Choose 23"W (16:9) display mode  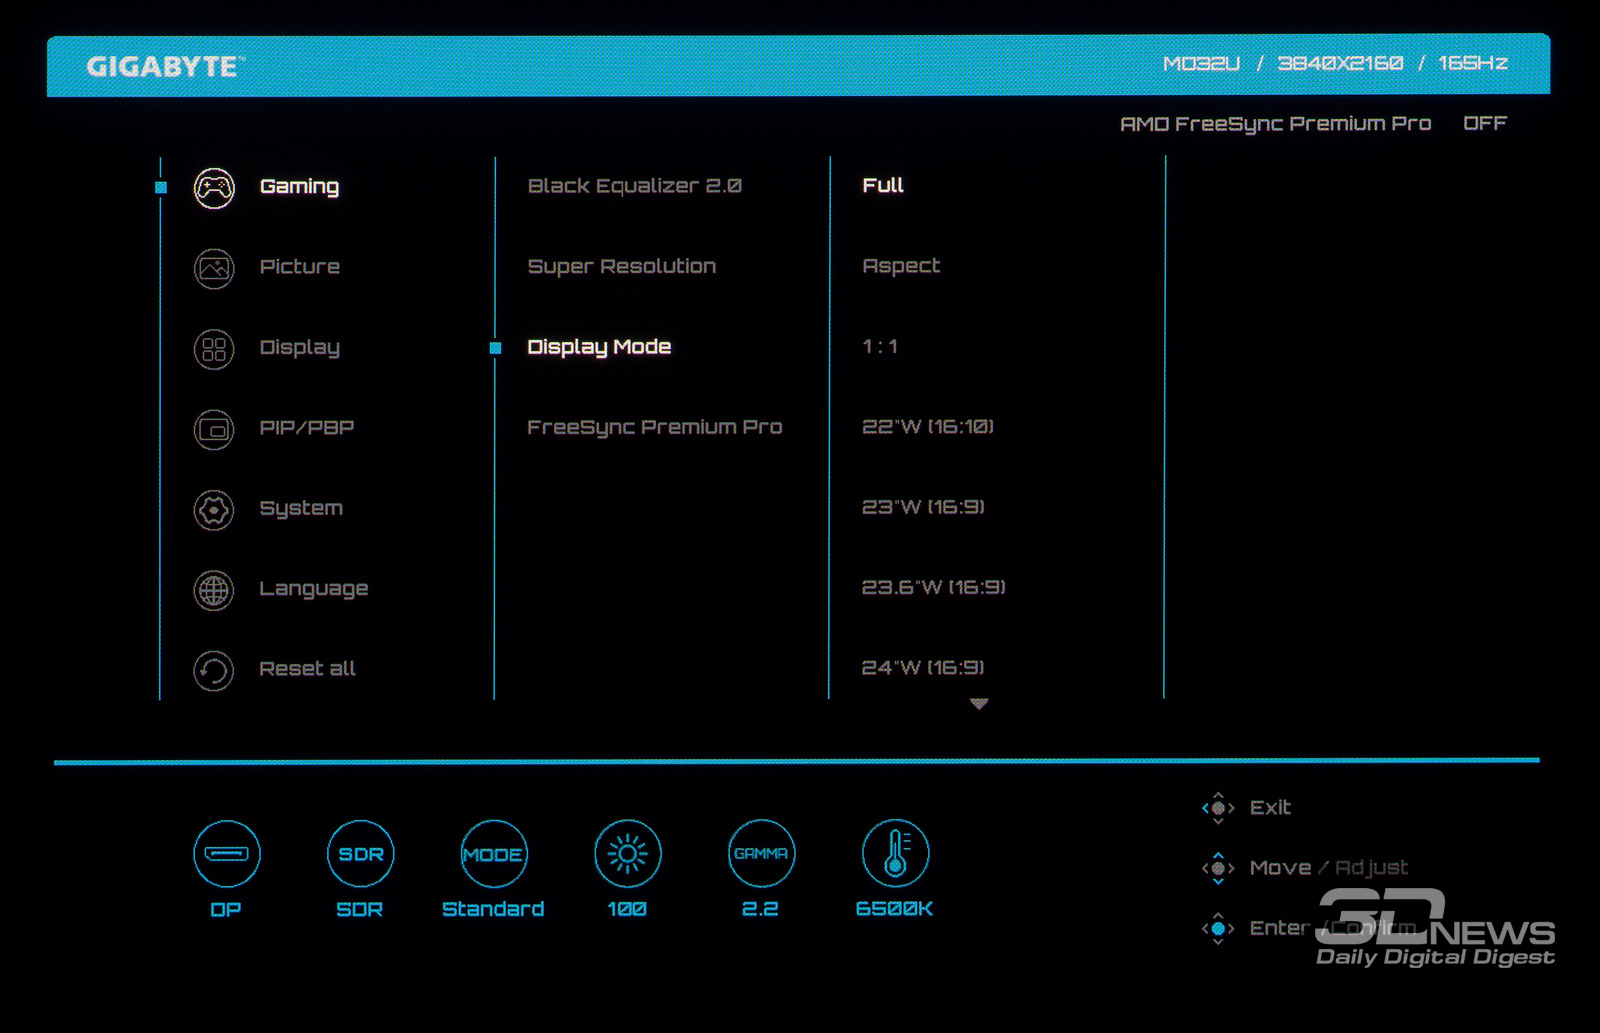(923, 507)
